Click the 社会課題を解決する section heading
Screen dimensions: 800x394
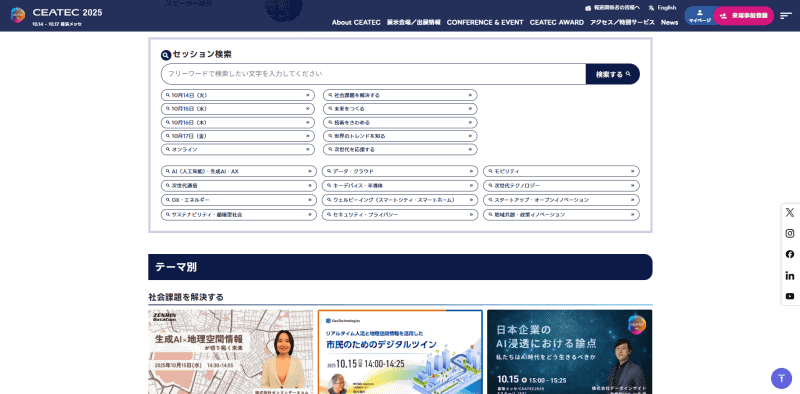[186, 297]
